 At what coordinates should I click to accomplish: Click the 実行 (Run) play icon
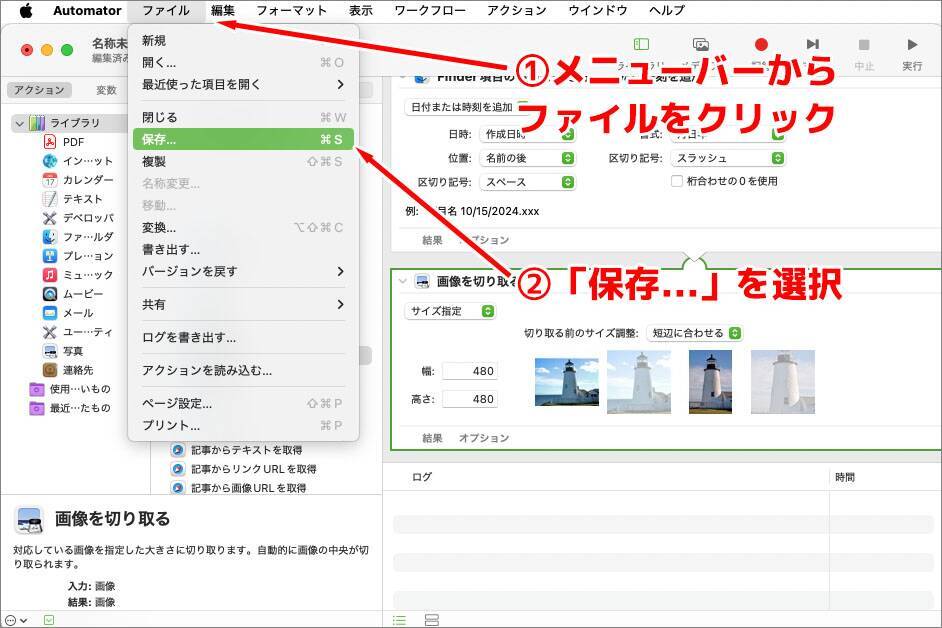click(911, 45)
